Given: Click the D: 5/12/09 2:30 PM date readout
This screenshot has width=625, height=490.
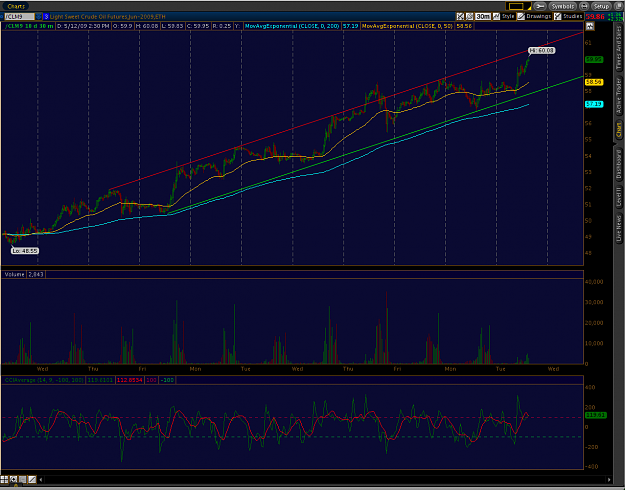Looking at the screenshot, I should (83, 26).
